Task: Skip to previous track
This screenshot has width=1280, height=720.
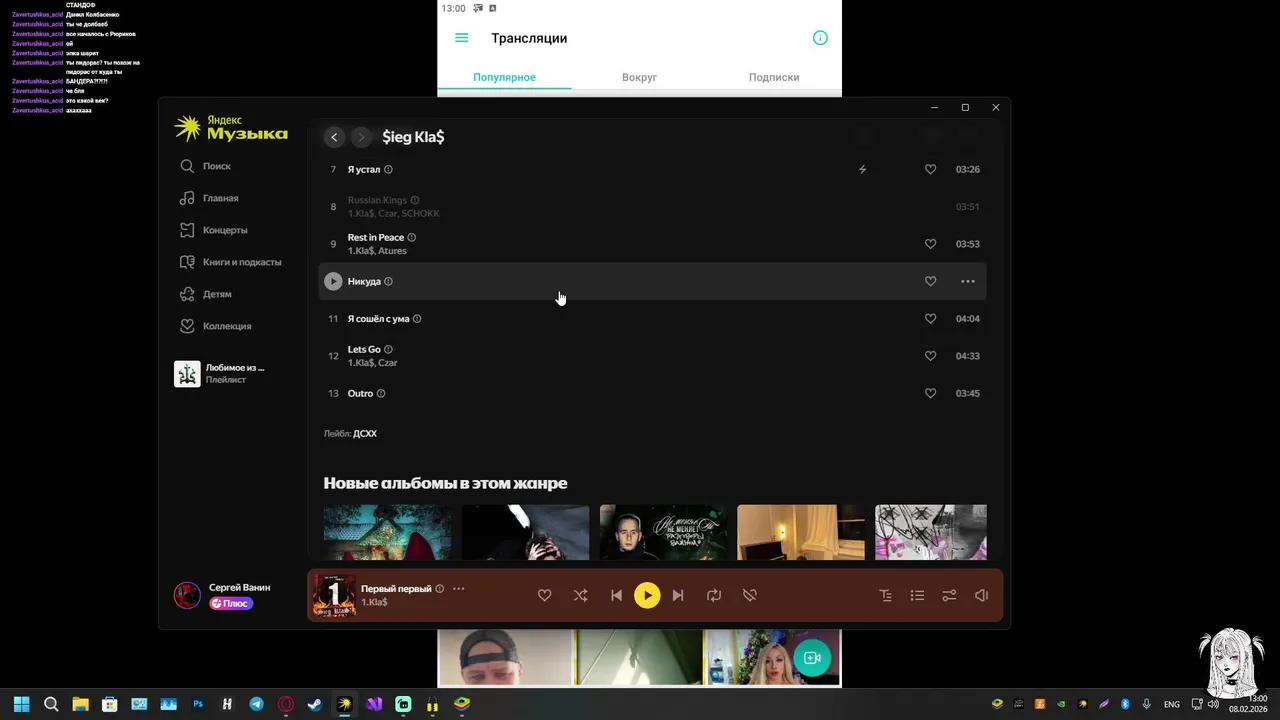Action: click(616, 595)
